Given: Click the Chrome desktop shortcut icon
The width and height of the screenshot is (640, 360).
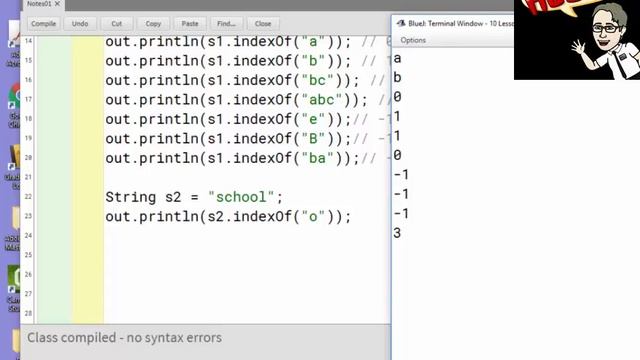Looking at the screenshot, I should [x=15, y=96].
